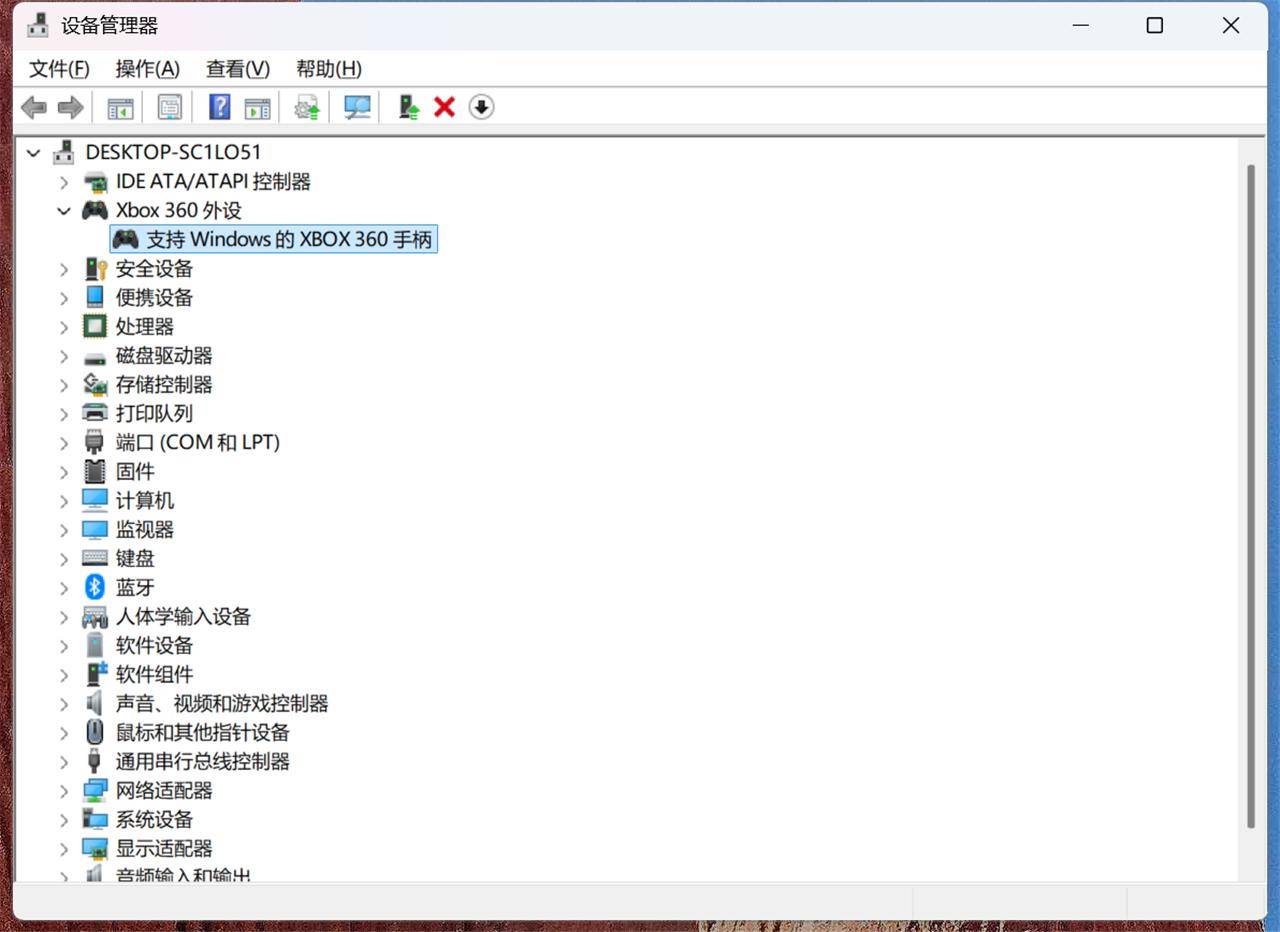Image resolution: width=1280 pixels, height=932 pixels.
Task: Click the properties toolbar icon
Action: coord(170,107)
